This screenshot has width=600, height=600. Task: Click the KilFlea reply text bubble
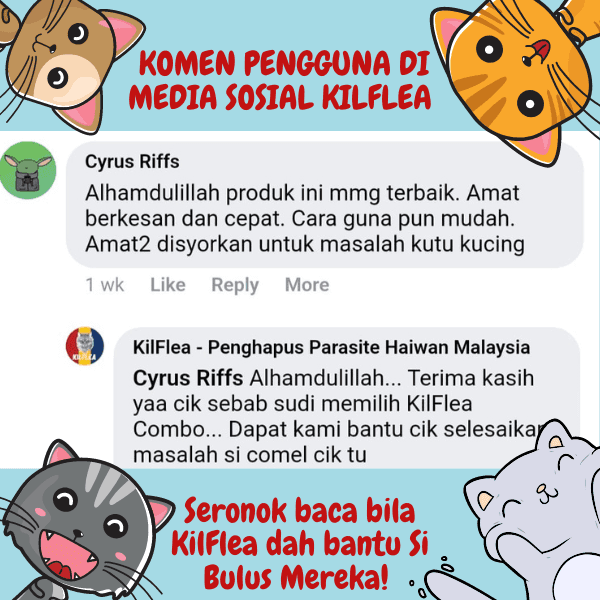[x=347, y=398]
